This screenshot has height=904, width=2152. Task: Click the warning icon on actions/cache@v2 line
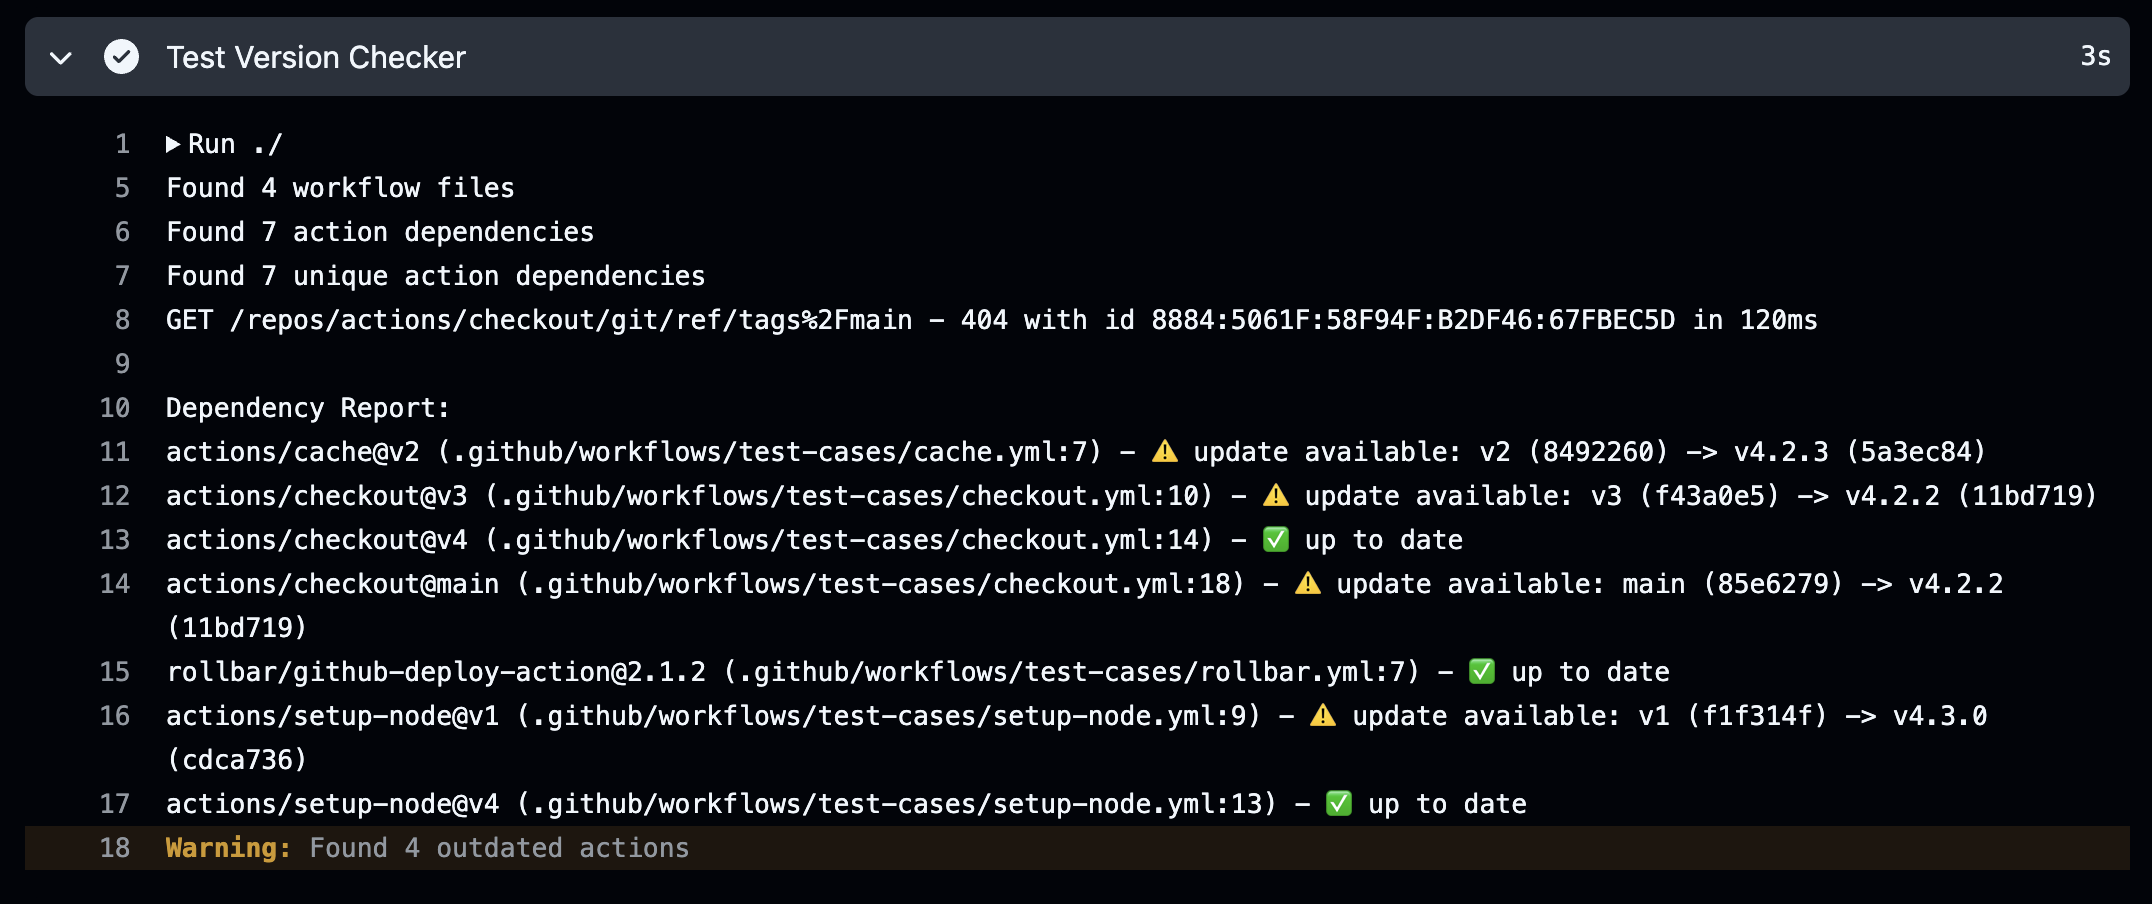pos(1165,451)
